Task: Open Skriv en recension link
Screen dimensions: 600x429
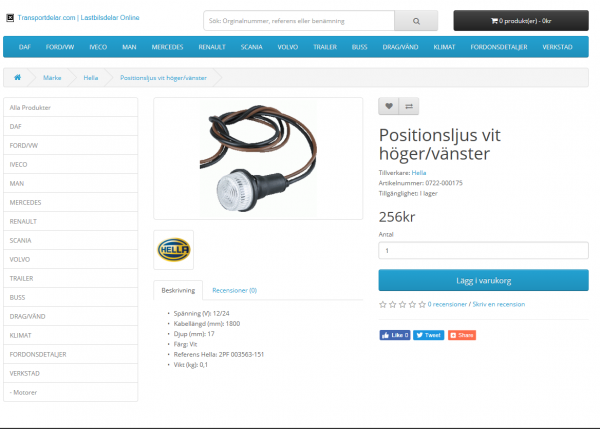Action: coord(499,304)
